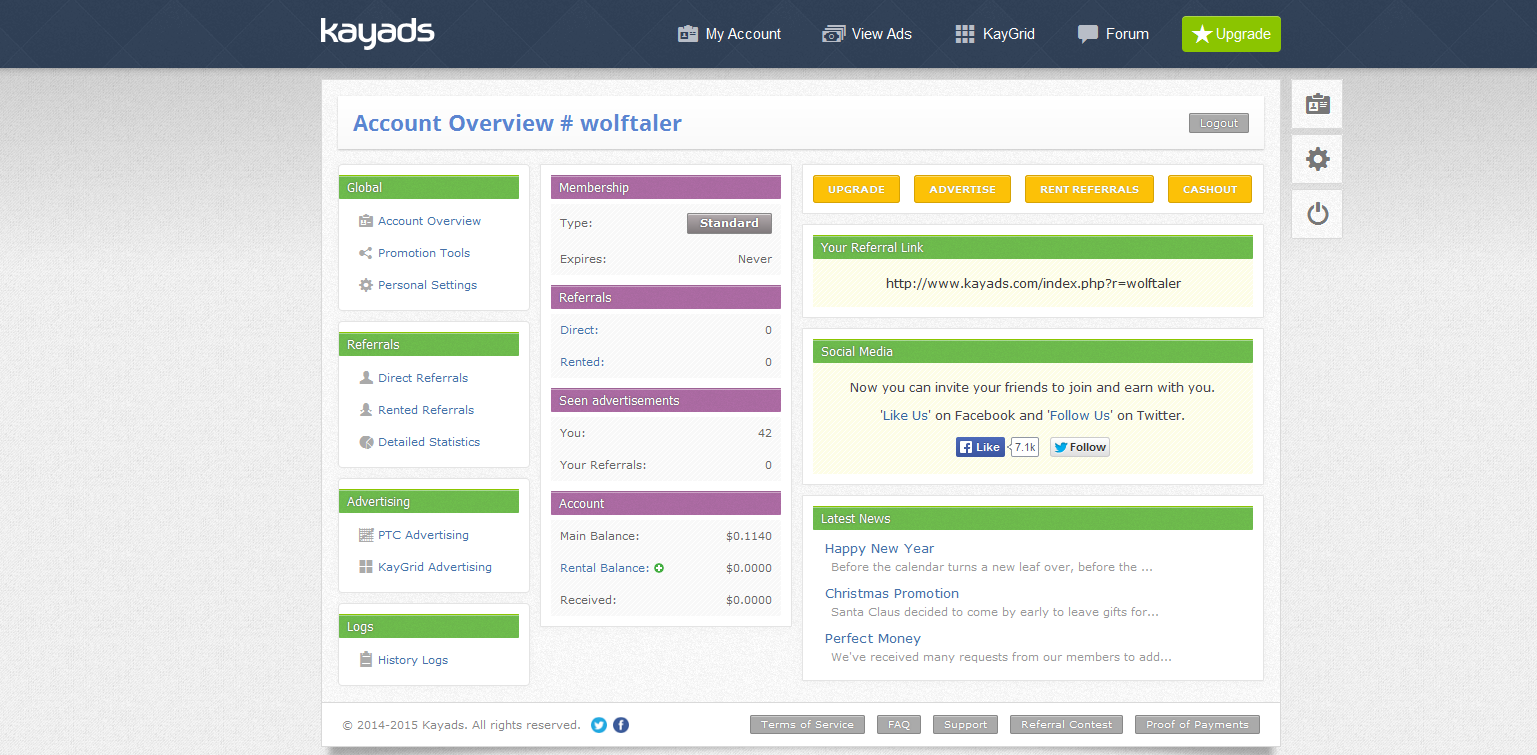
Task: Click the RENT REFERRALS button
Action: (x=1089, y=189)
